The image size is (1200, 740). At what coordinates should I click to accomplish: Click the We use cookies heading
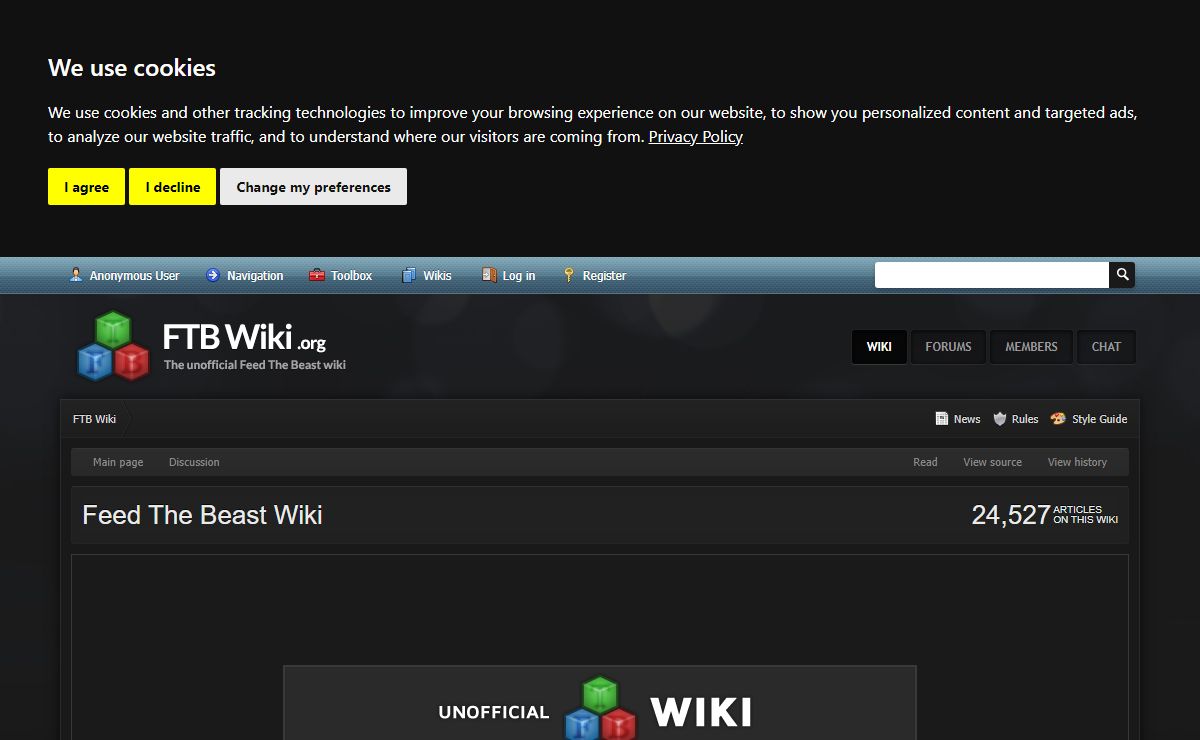[132, 68]
